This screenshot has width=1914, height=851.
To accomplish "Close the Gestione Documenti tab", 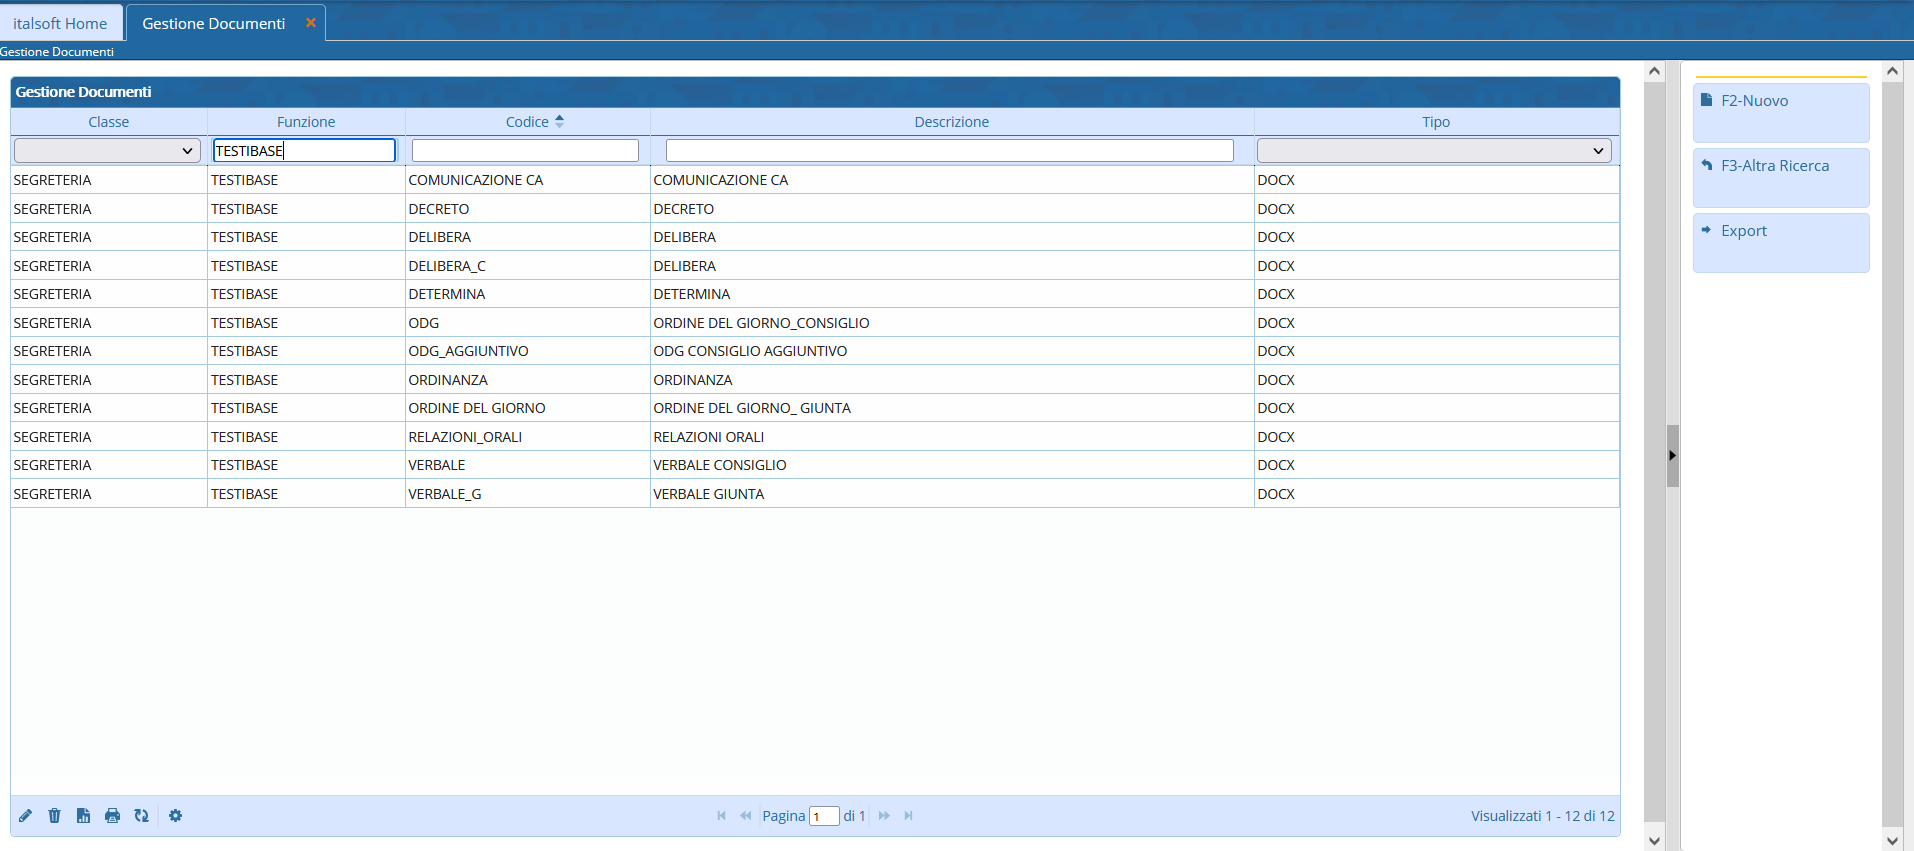I will pyautogui.click(x=311, y=23).
